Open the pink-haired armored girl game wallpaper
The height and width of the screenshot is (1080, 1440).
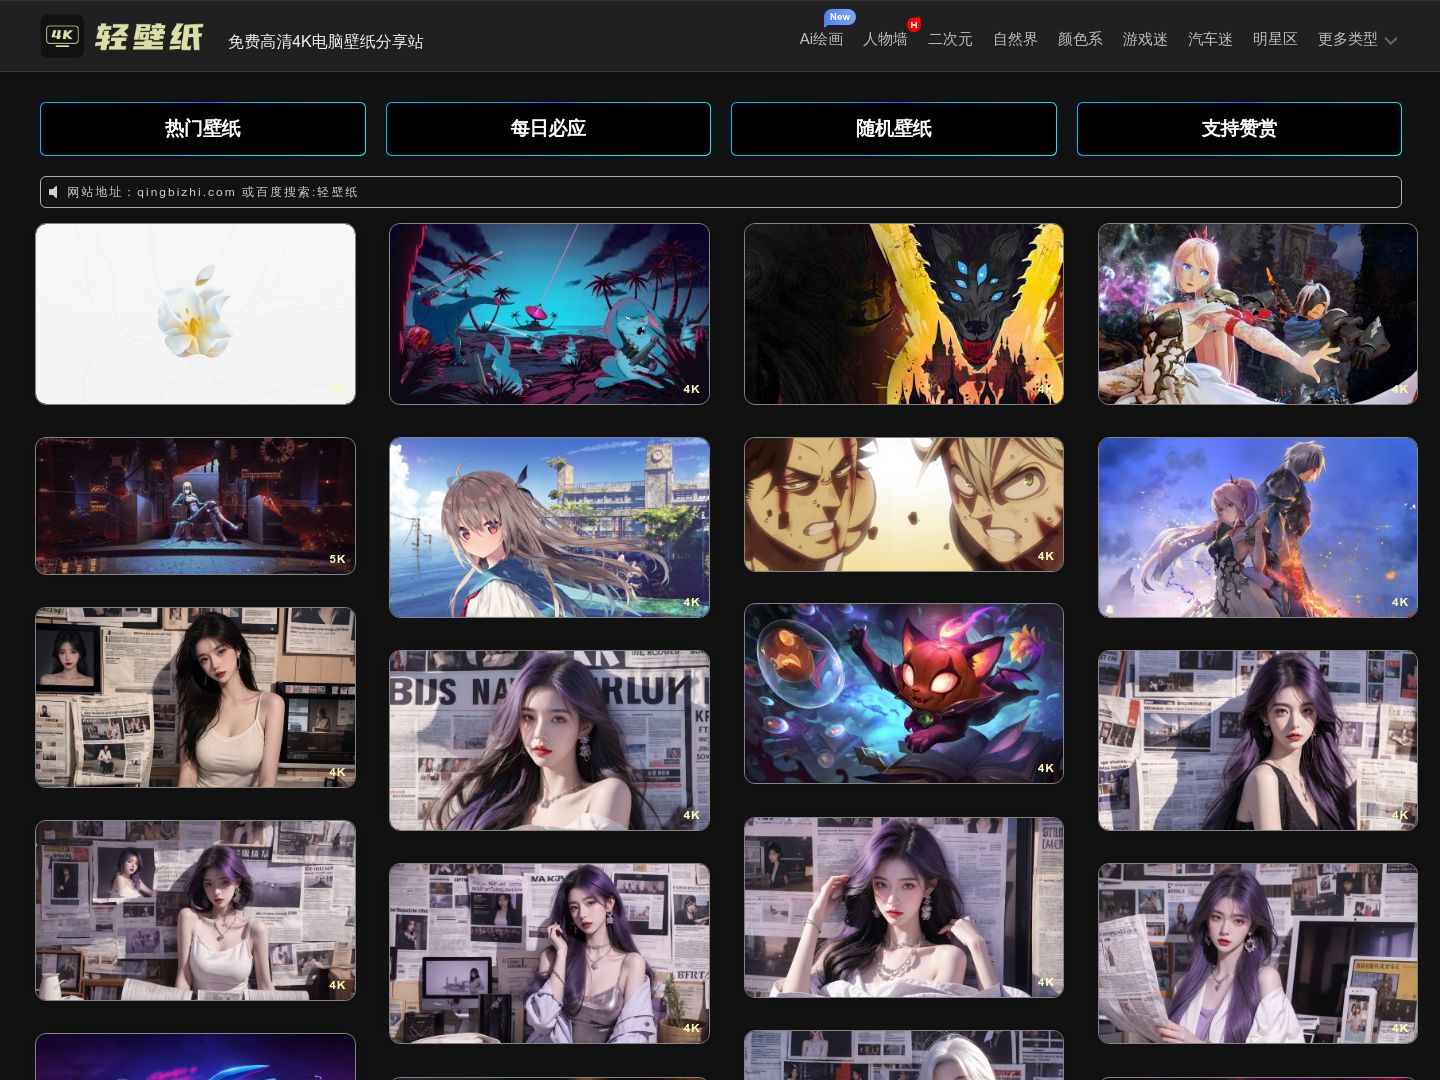point(1258,314)
